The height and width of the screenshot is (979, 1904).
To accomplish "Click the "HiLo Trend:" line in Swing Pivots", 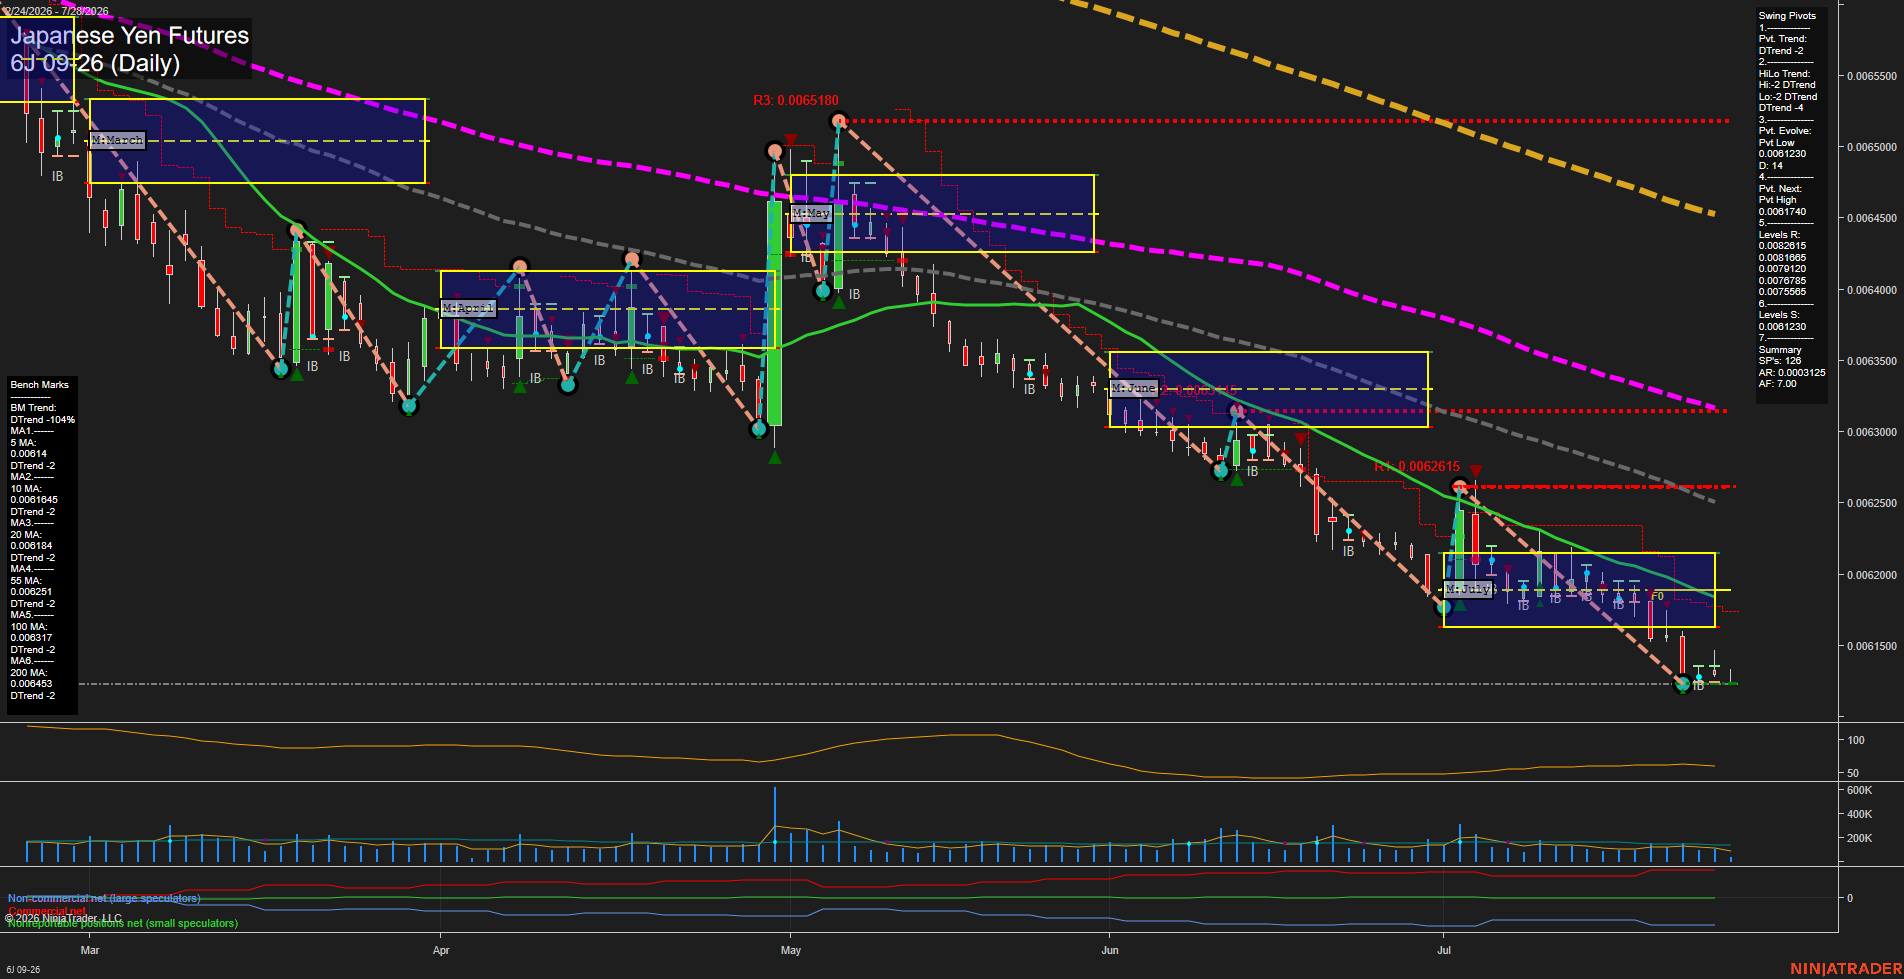I will pos(1785,74).
